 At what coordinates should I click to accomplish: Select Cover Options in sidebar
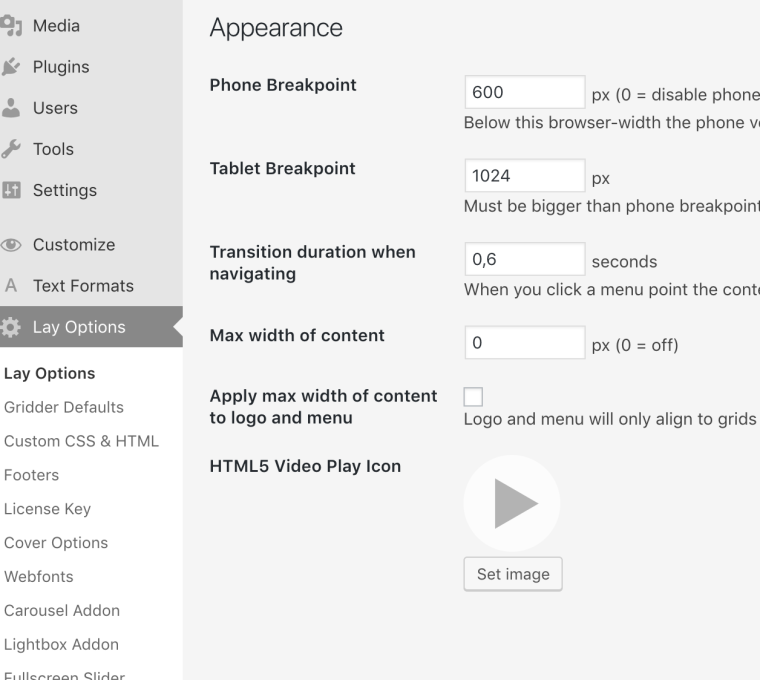[x=56, y=543]
